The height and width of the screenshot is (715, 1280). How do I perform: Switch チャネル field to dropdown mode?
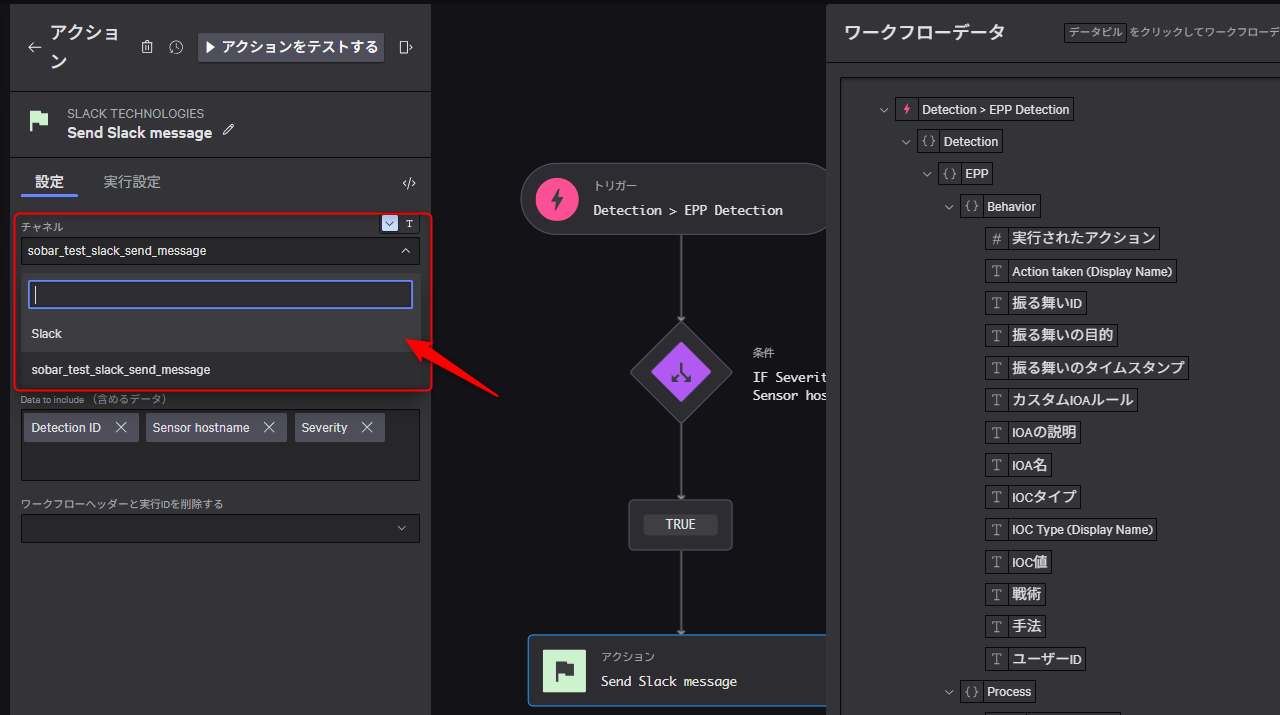pyautogui.click(x=390, y=224)
